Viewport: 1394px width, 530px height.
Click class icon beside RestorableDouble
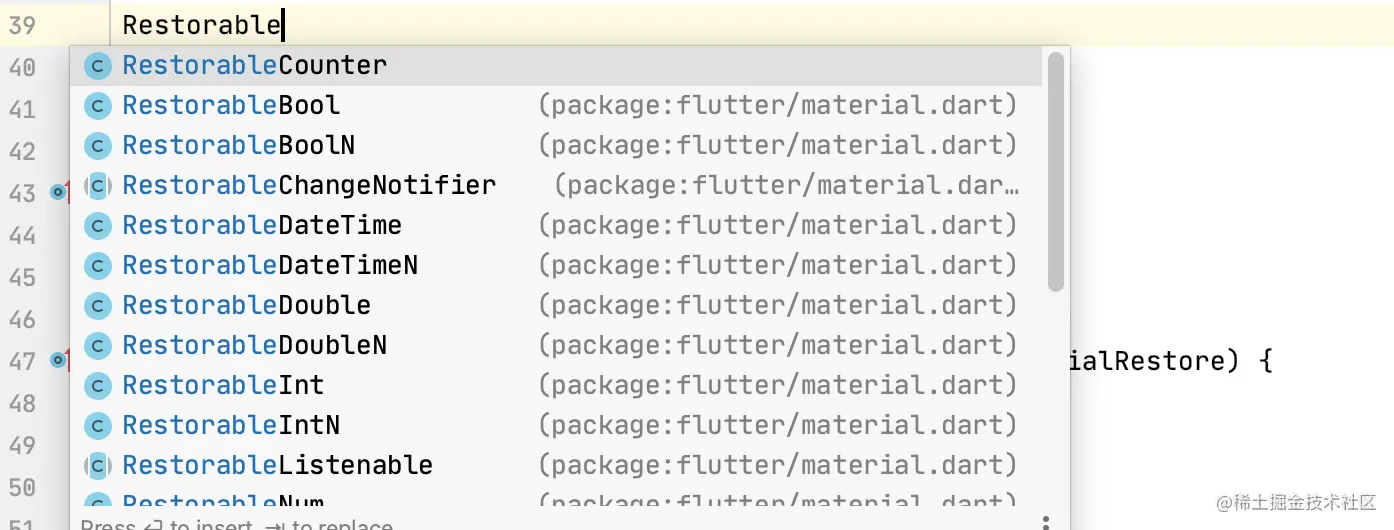[x=97, y=306]
